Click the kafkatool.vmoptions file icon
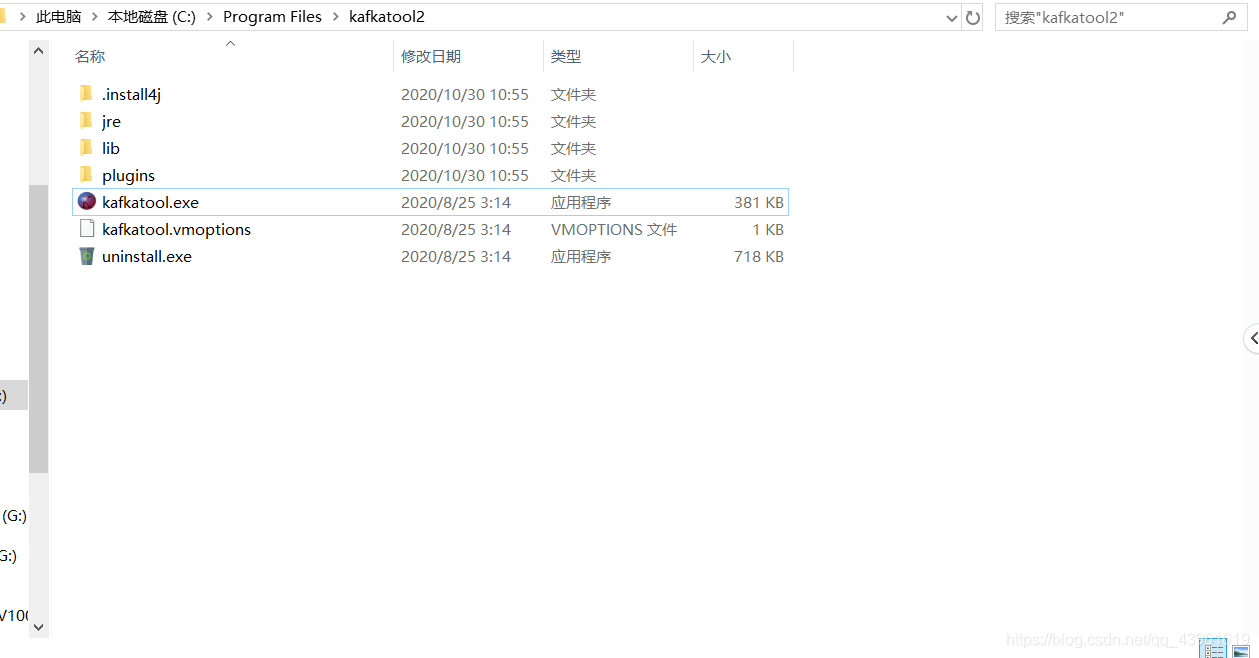 pyautogui.click(x=86, y=229)
